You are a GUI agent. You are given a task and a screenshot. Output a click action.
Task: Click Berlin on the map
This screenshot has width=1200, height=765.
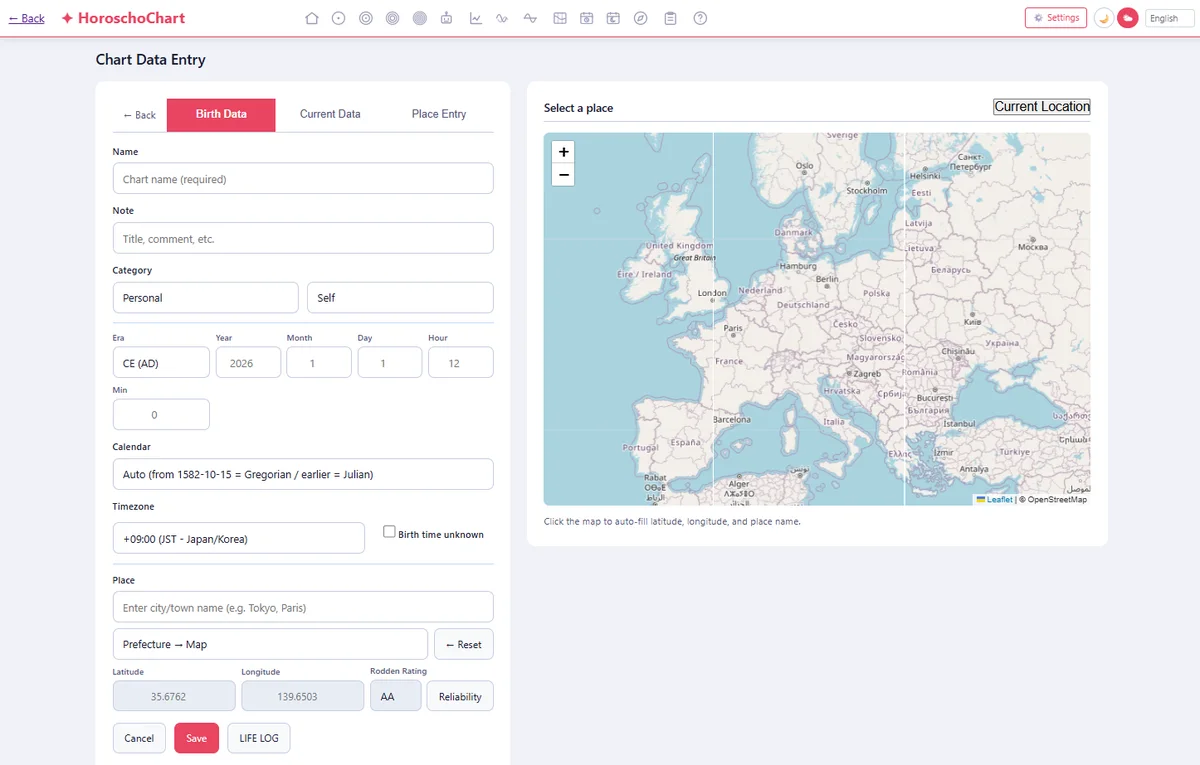point(827,279)
